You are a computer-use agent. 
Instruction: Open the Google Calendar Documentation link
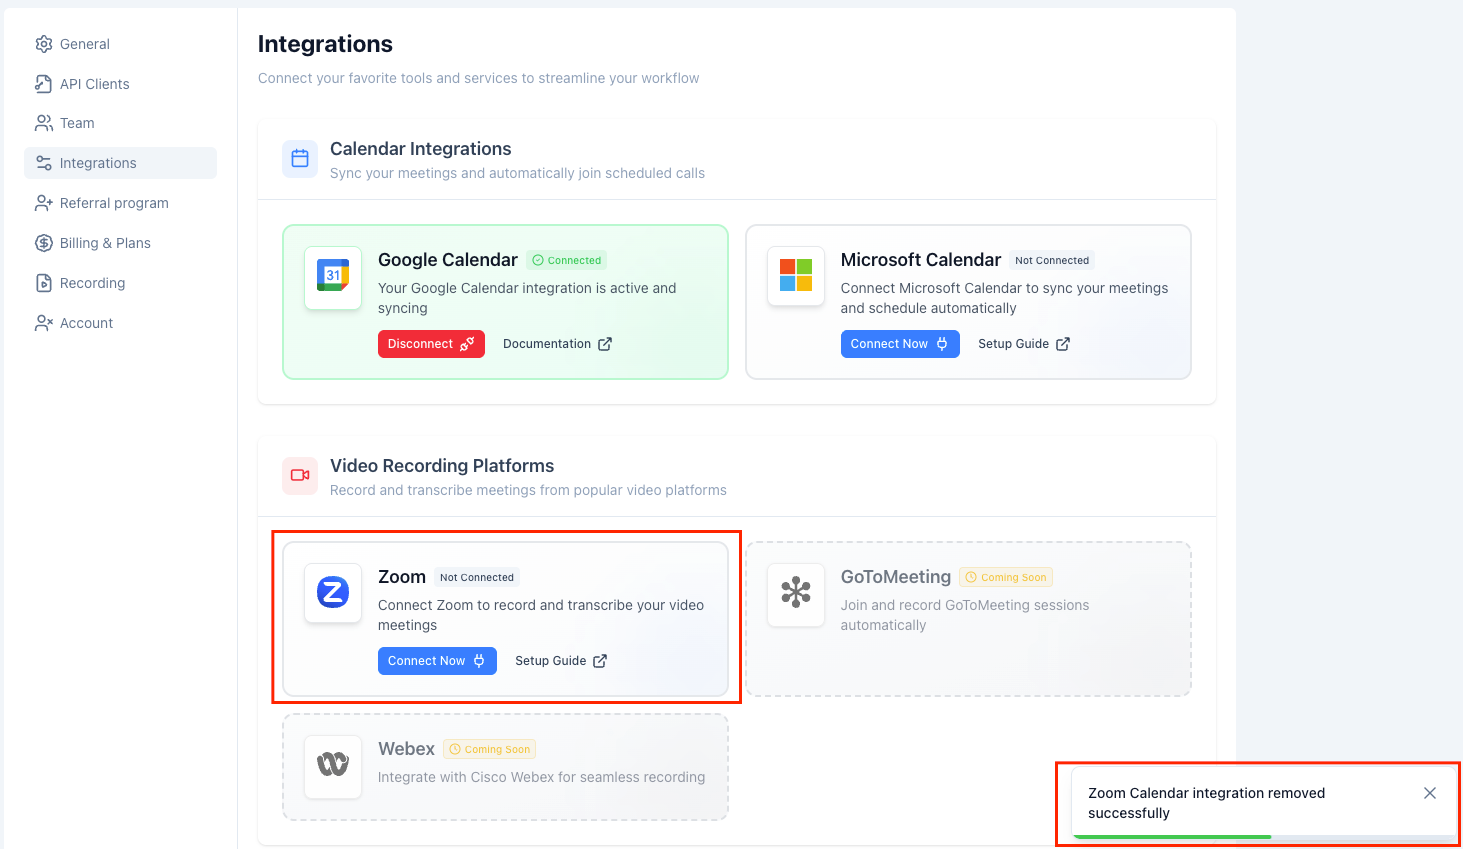pos(557,344)
